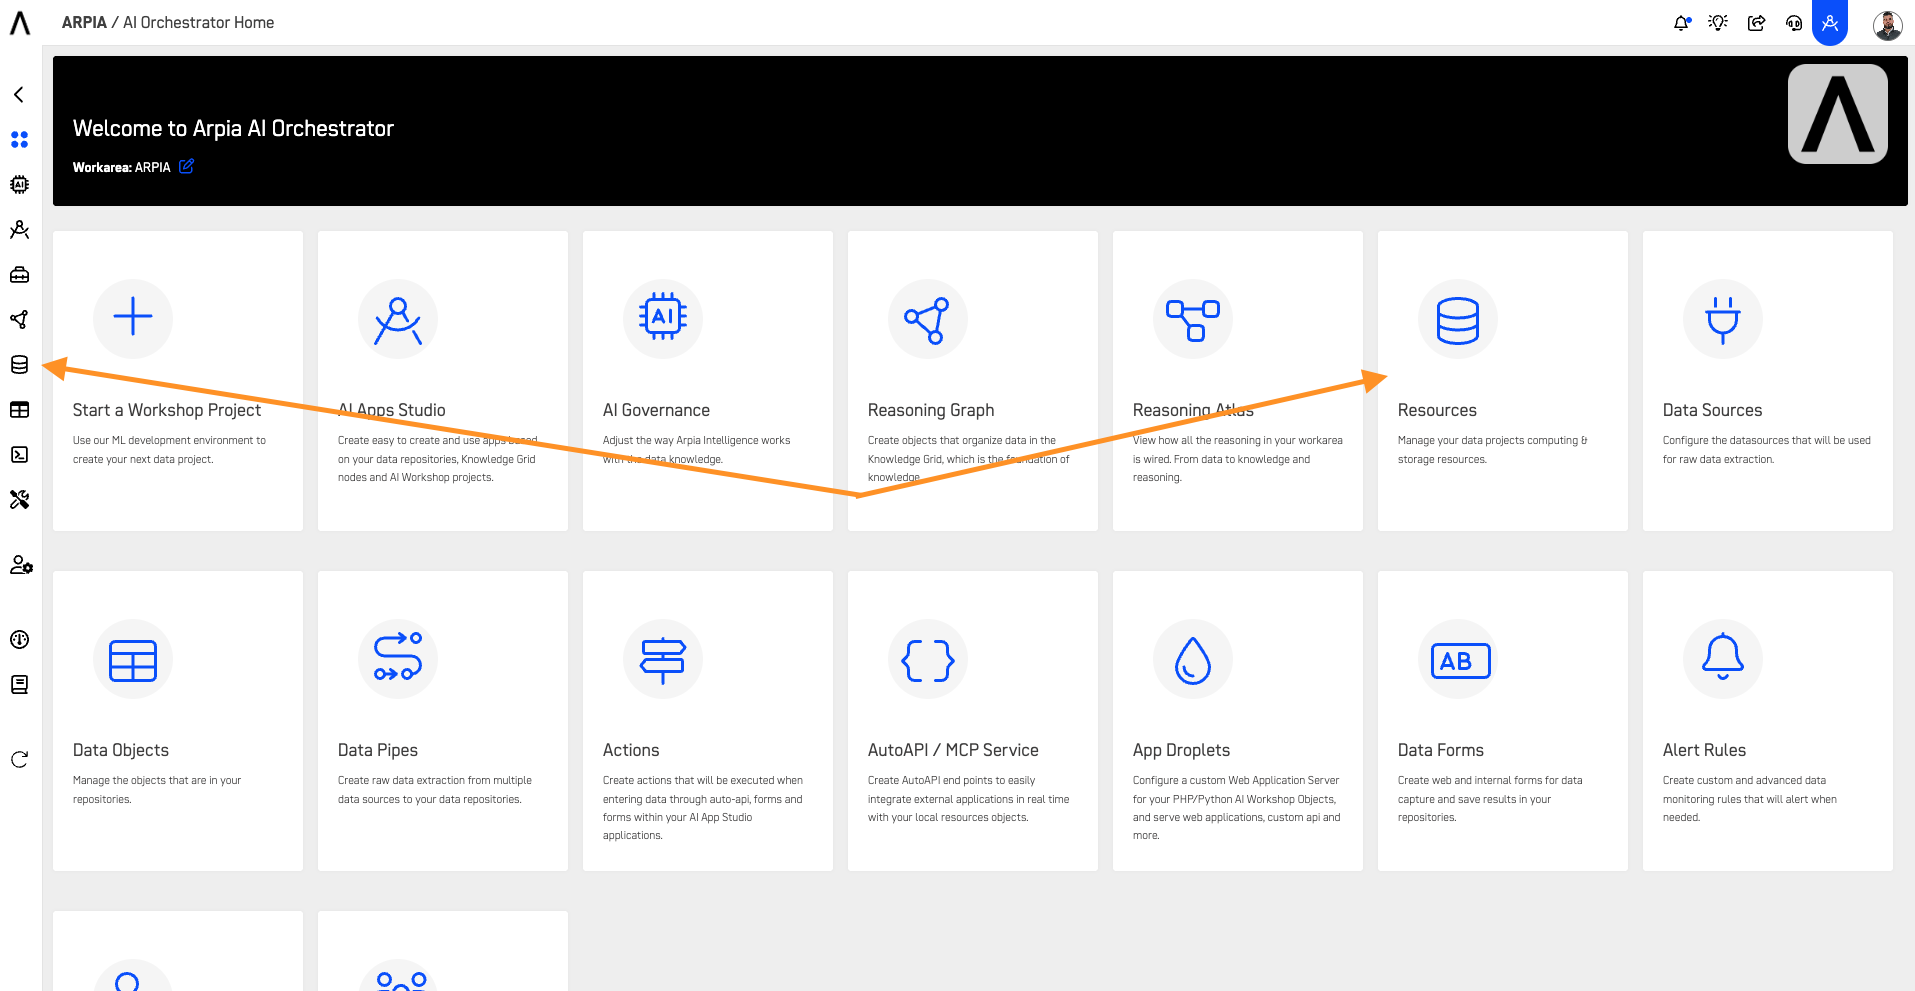1915x991 pixels.
Task: Open the AutoAPI curly braces card icon
Action: click(928, 659)
